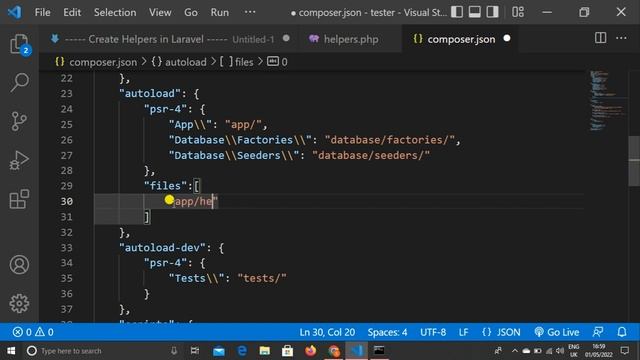Open the Selection menu
Viewport: 640px width, 360px height.
pyautogui.click(x=115, y=12)
